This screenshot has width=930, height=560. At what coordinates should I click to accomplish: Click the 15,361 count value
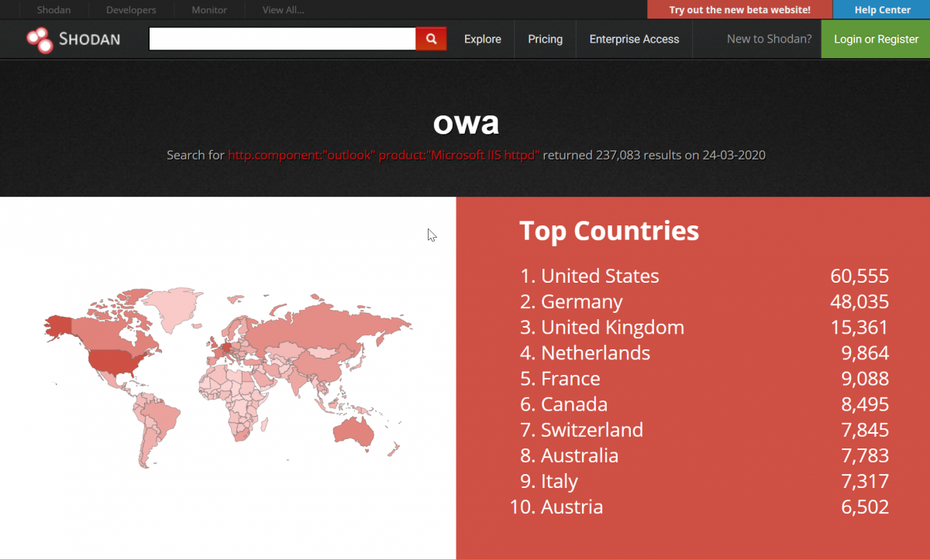point(859,327)
